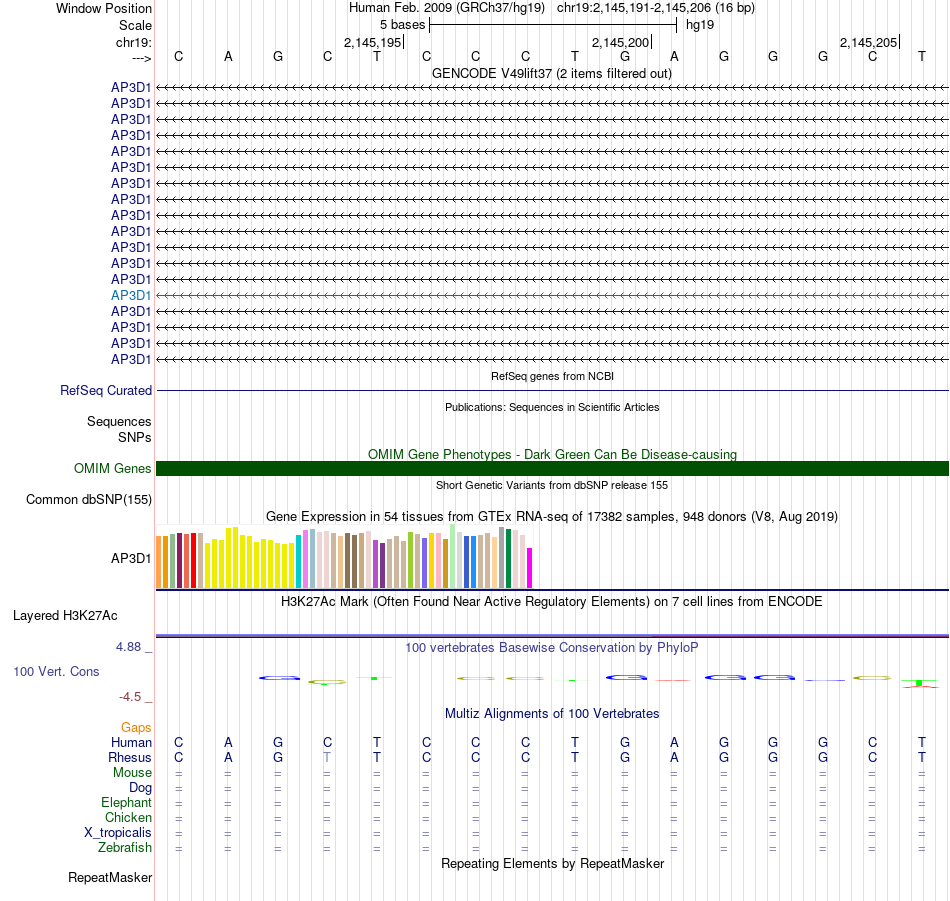Open the Common dbSNP(155) track label
Viewport: 950px width, 901px height.
89,499
